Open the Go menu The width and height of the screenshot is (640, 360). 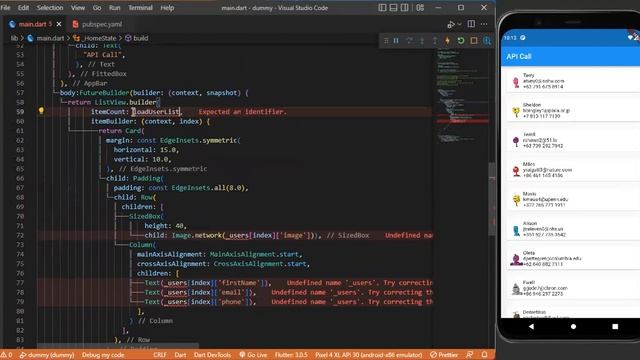point(97,8)
